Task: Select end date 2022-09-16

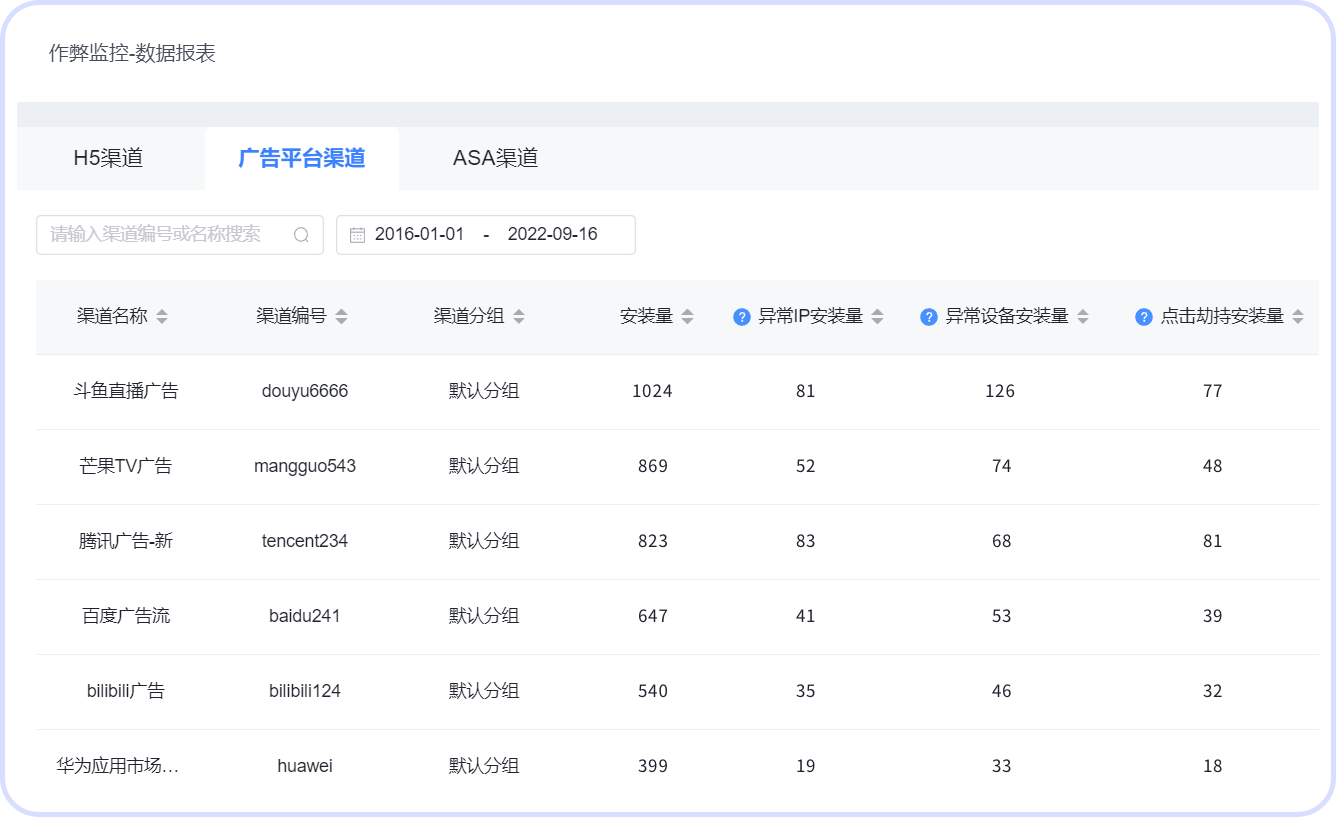Action: coord(552,235)
